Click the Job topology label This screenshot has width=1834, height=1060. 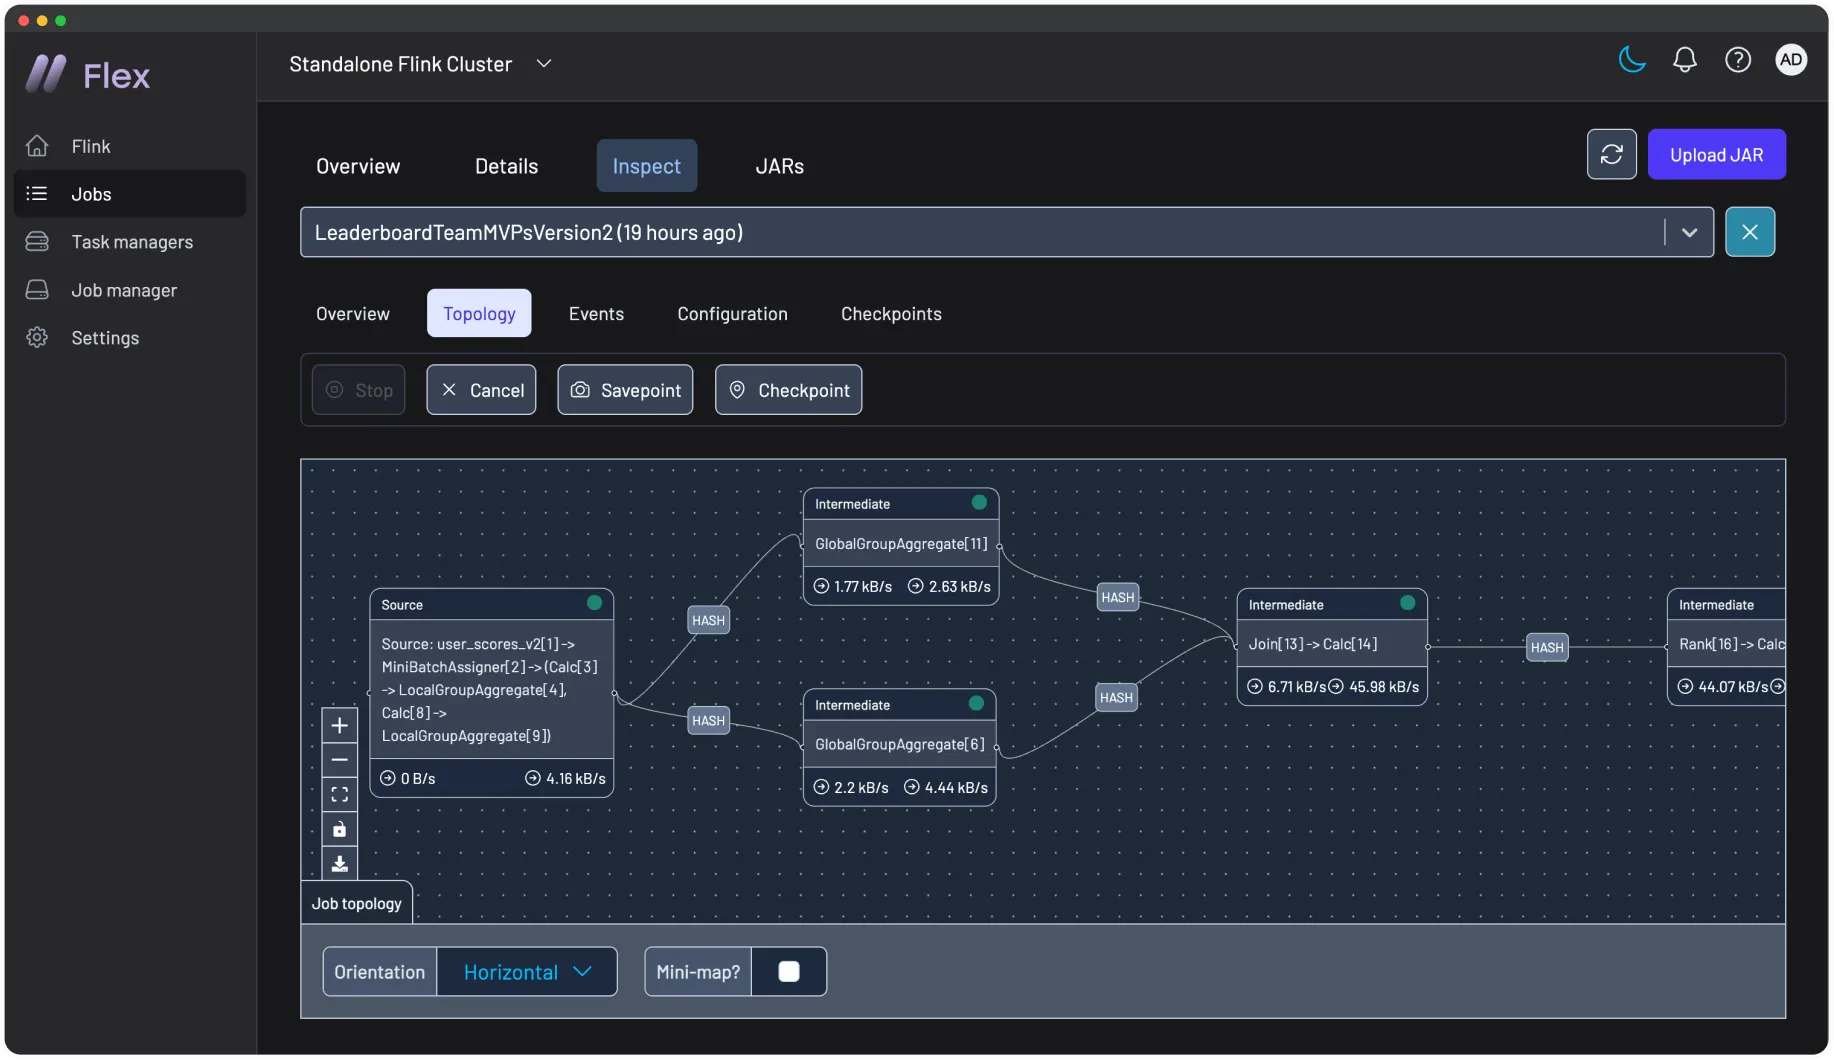pyautogui.click(x=356, y=903)
